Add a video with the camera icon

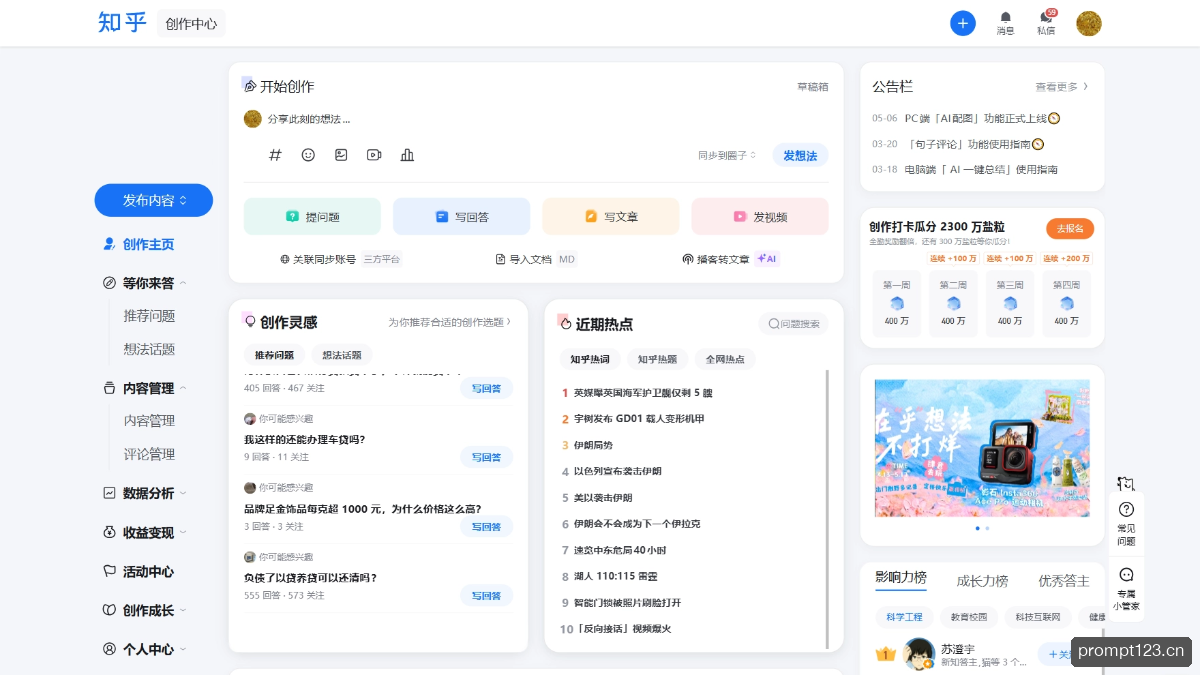point(374,155)
